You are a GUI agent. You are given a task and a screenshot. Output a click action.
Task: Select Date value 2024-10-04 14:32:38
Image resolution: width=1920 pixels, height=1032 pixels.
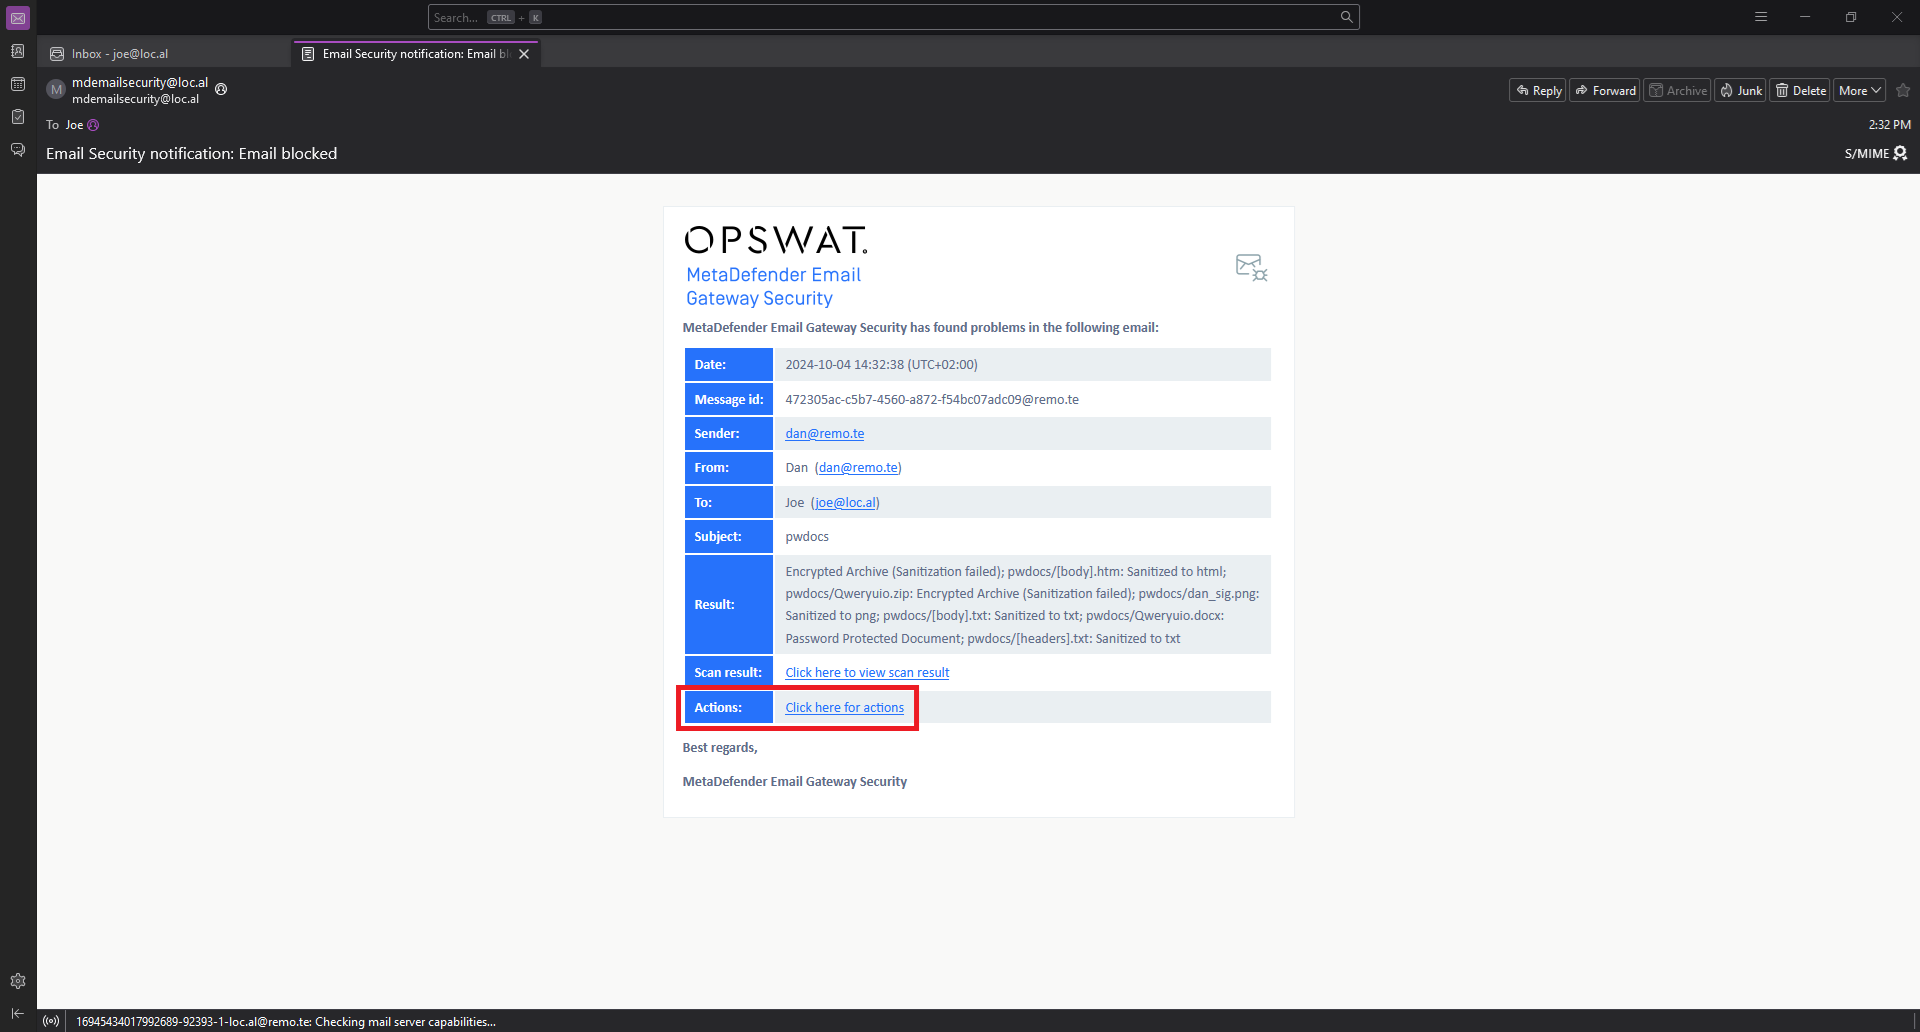(x=881, y=365)
